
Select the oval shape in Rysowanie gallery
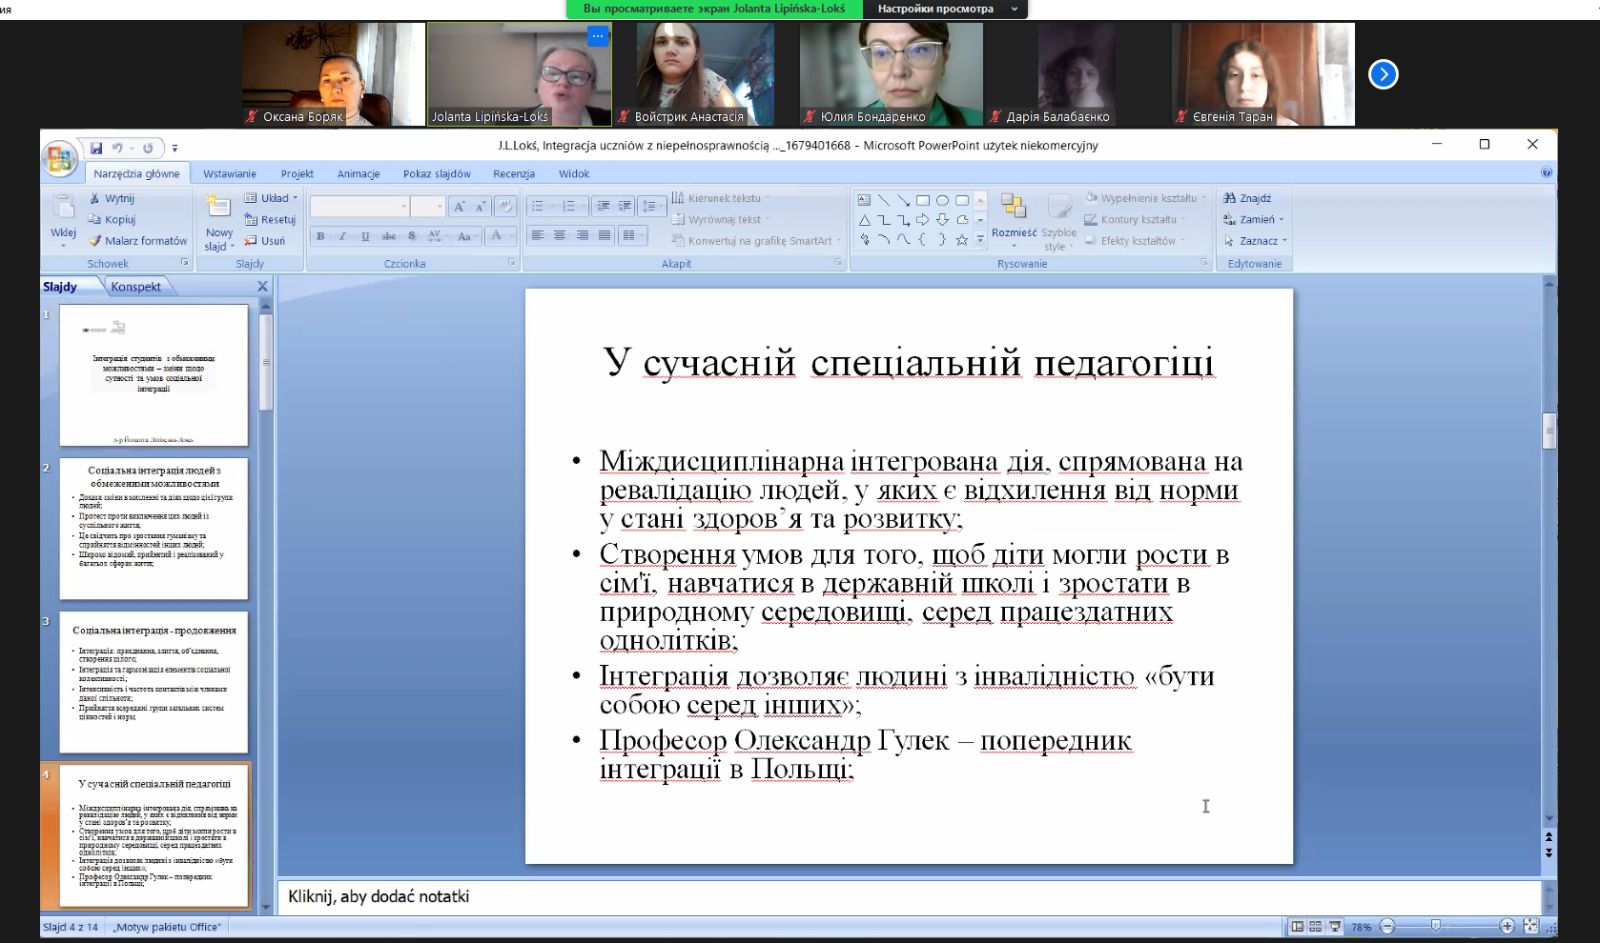(942, 200)
